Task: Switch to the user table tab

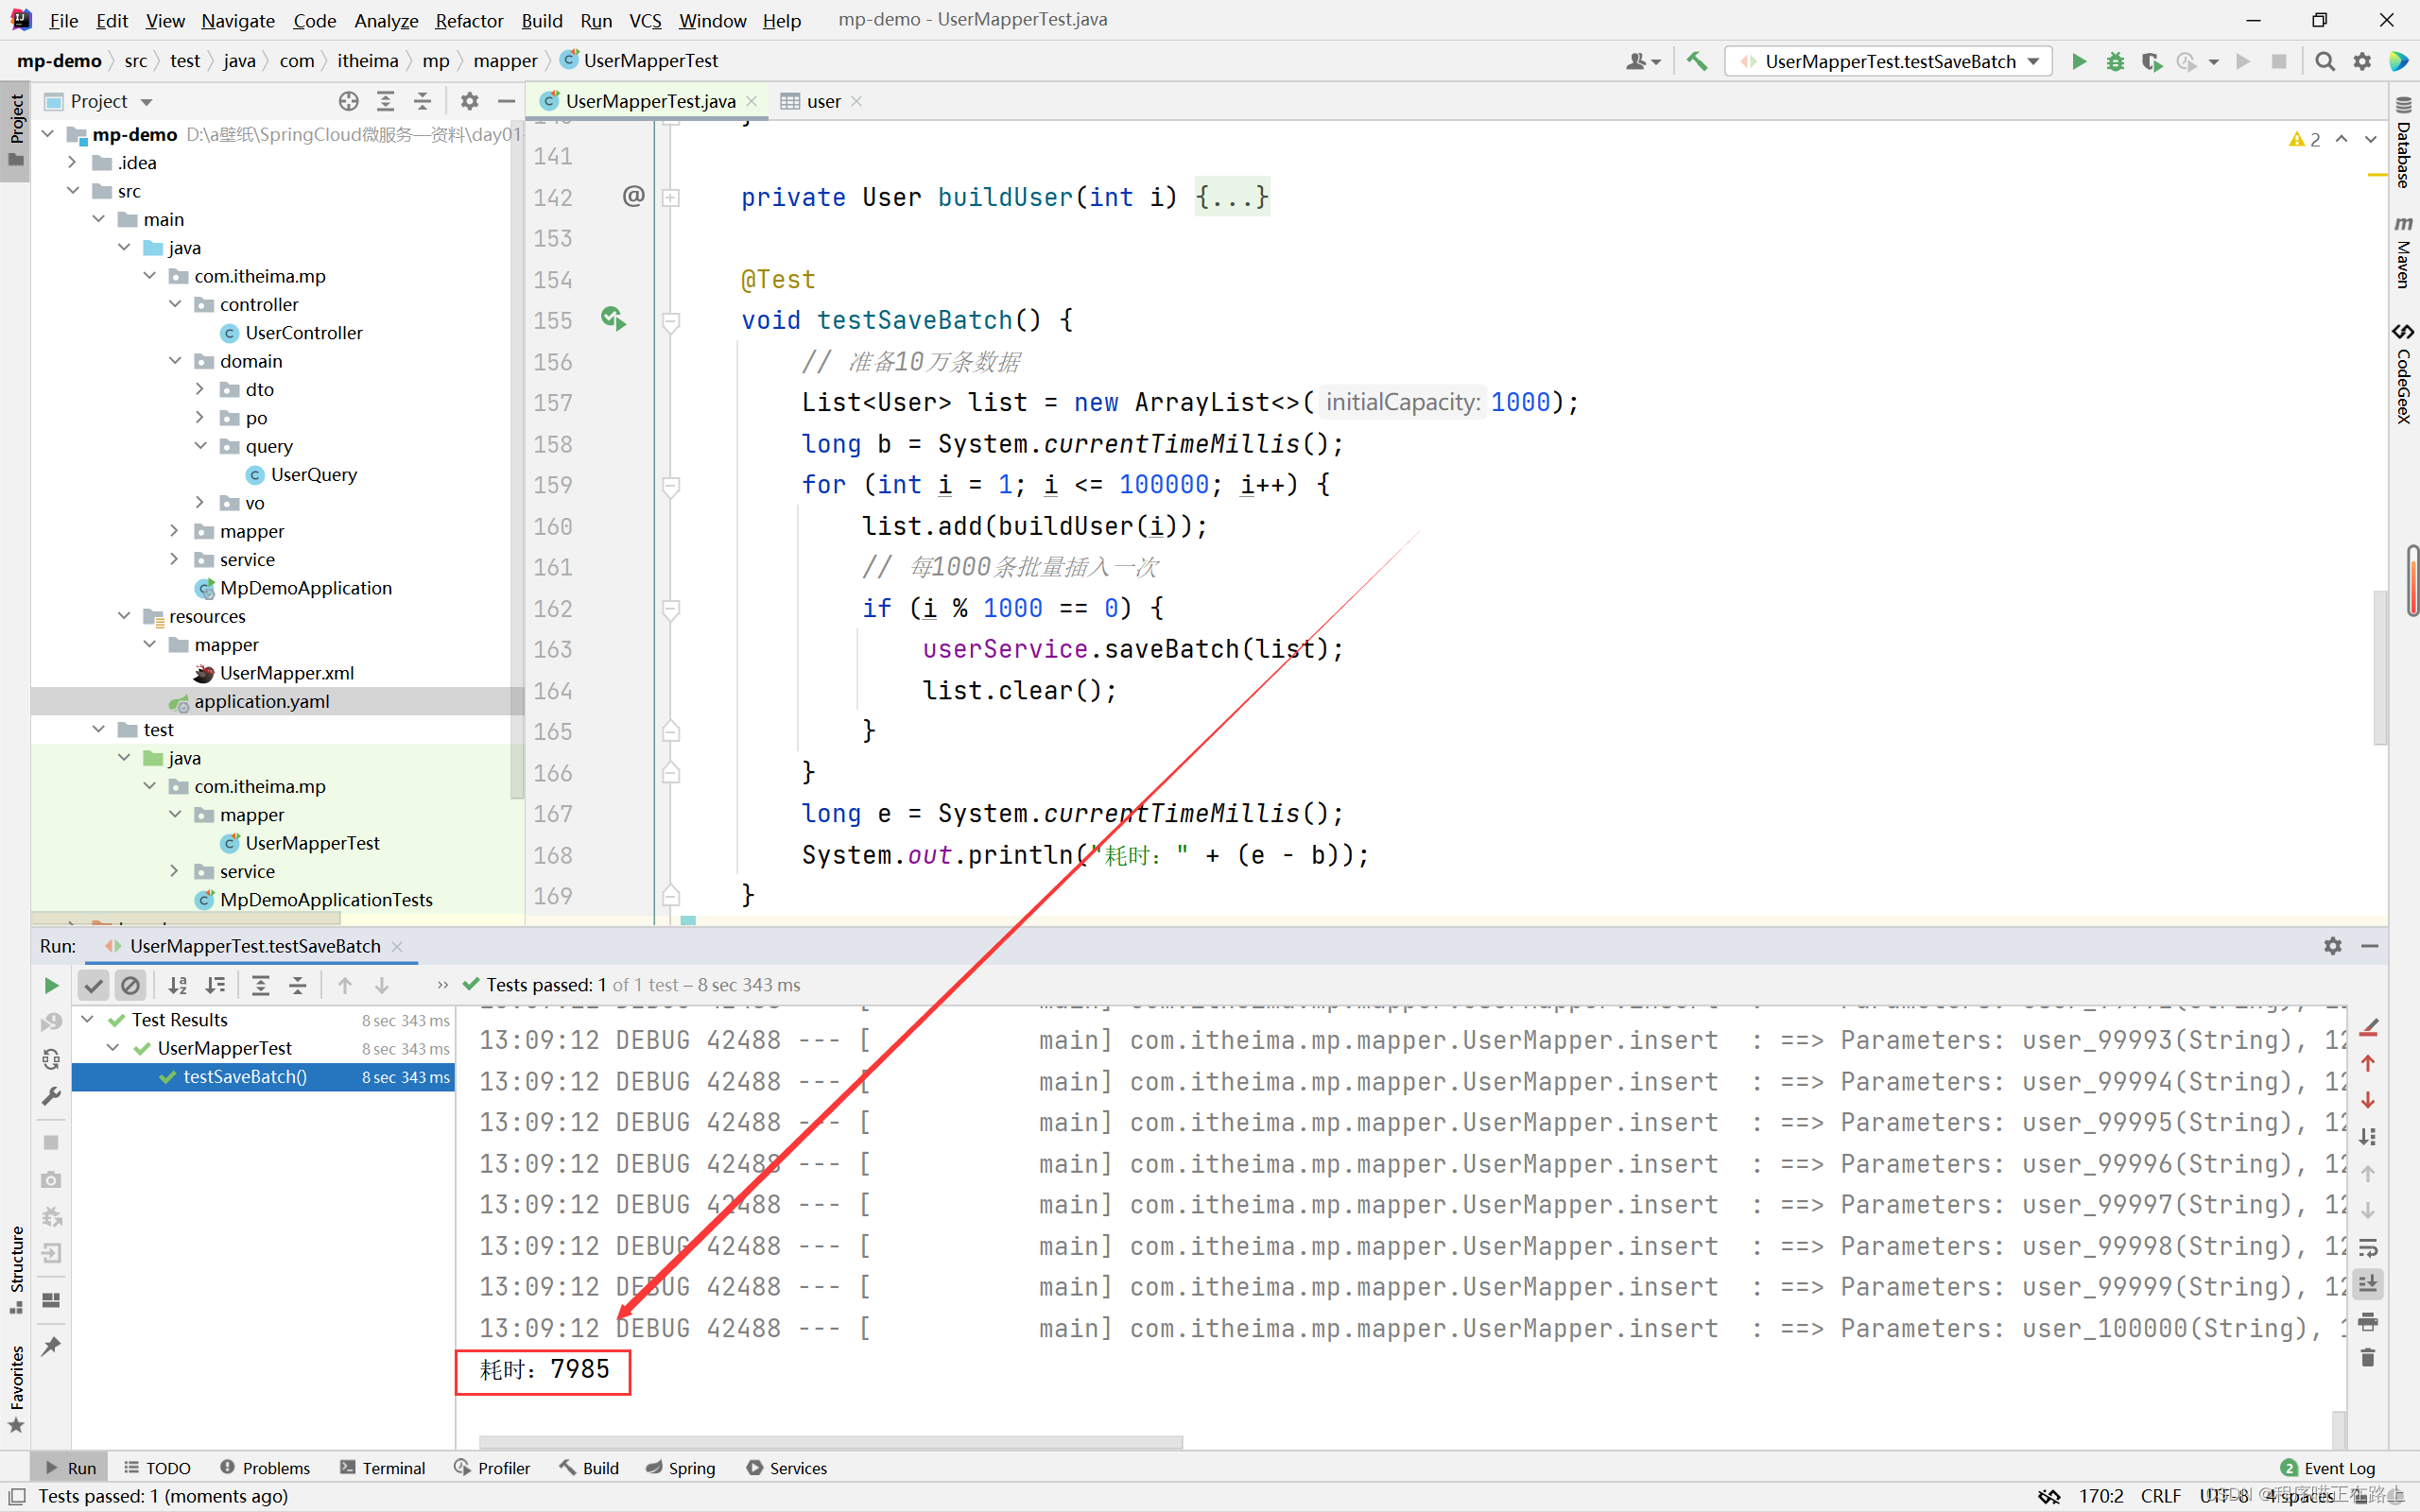Action: (822, 101)
